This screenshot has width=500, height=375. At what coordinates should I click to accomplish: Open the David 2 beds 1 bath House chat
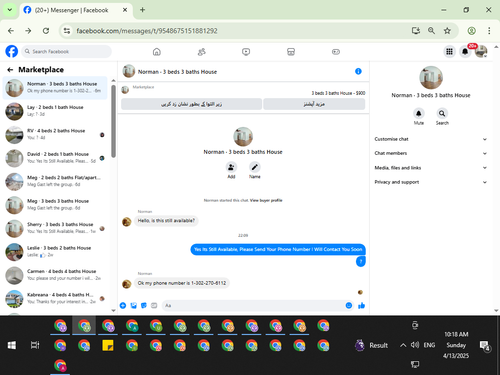point(55,158)
